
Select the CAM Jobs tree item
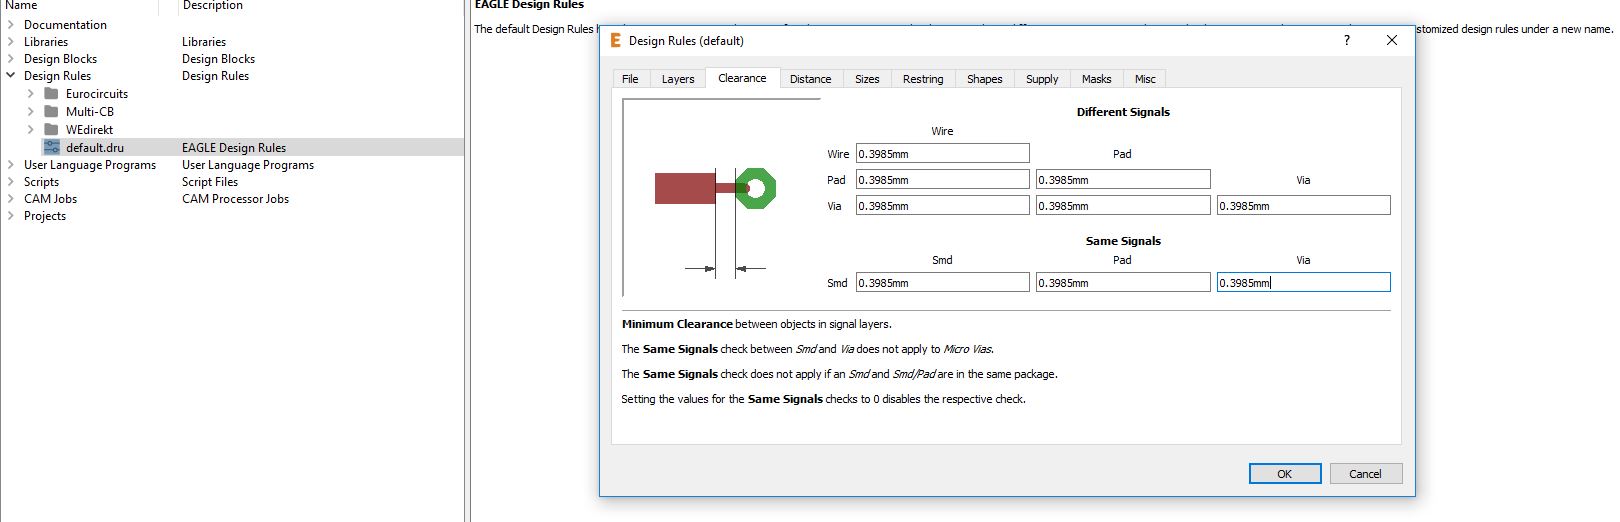50,198
